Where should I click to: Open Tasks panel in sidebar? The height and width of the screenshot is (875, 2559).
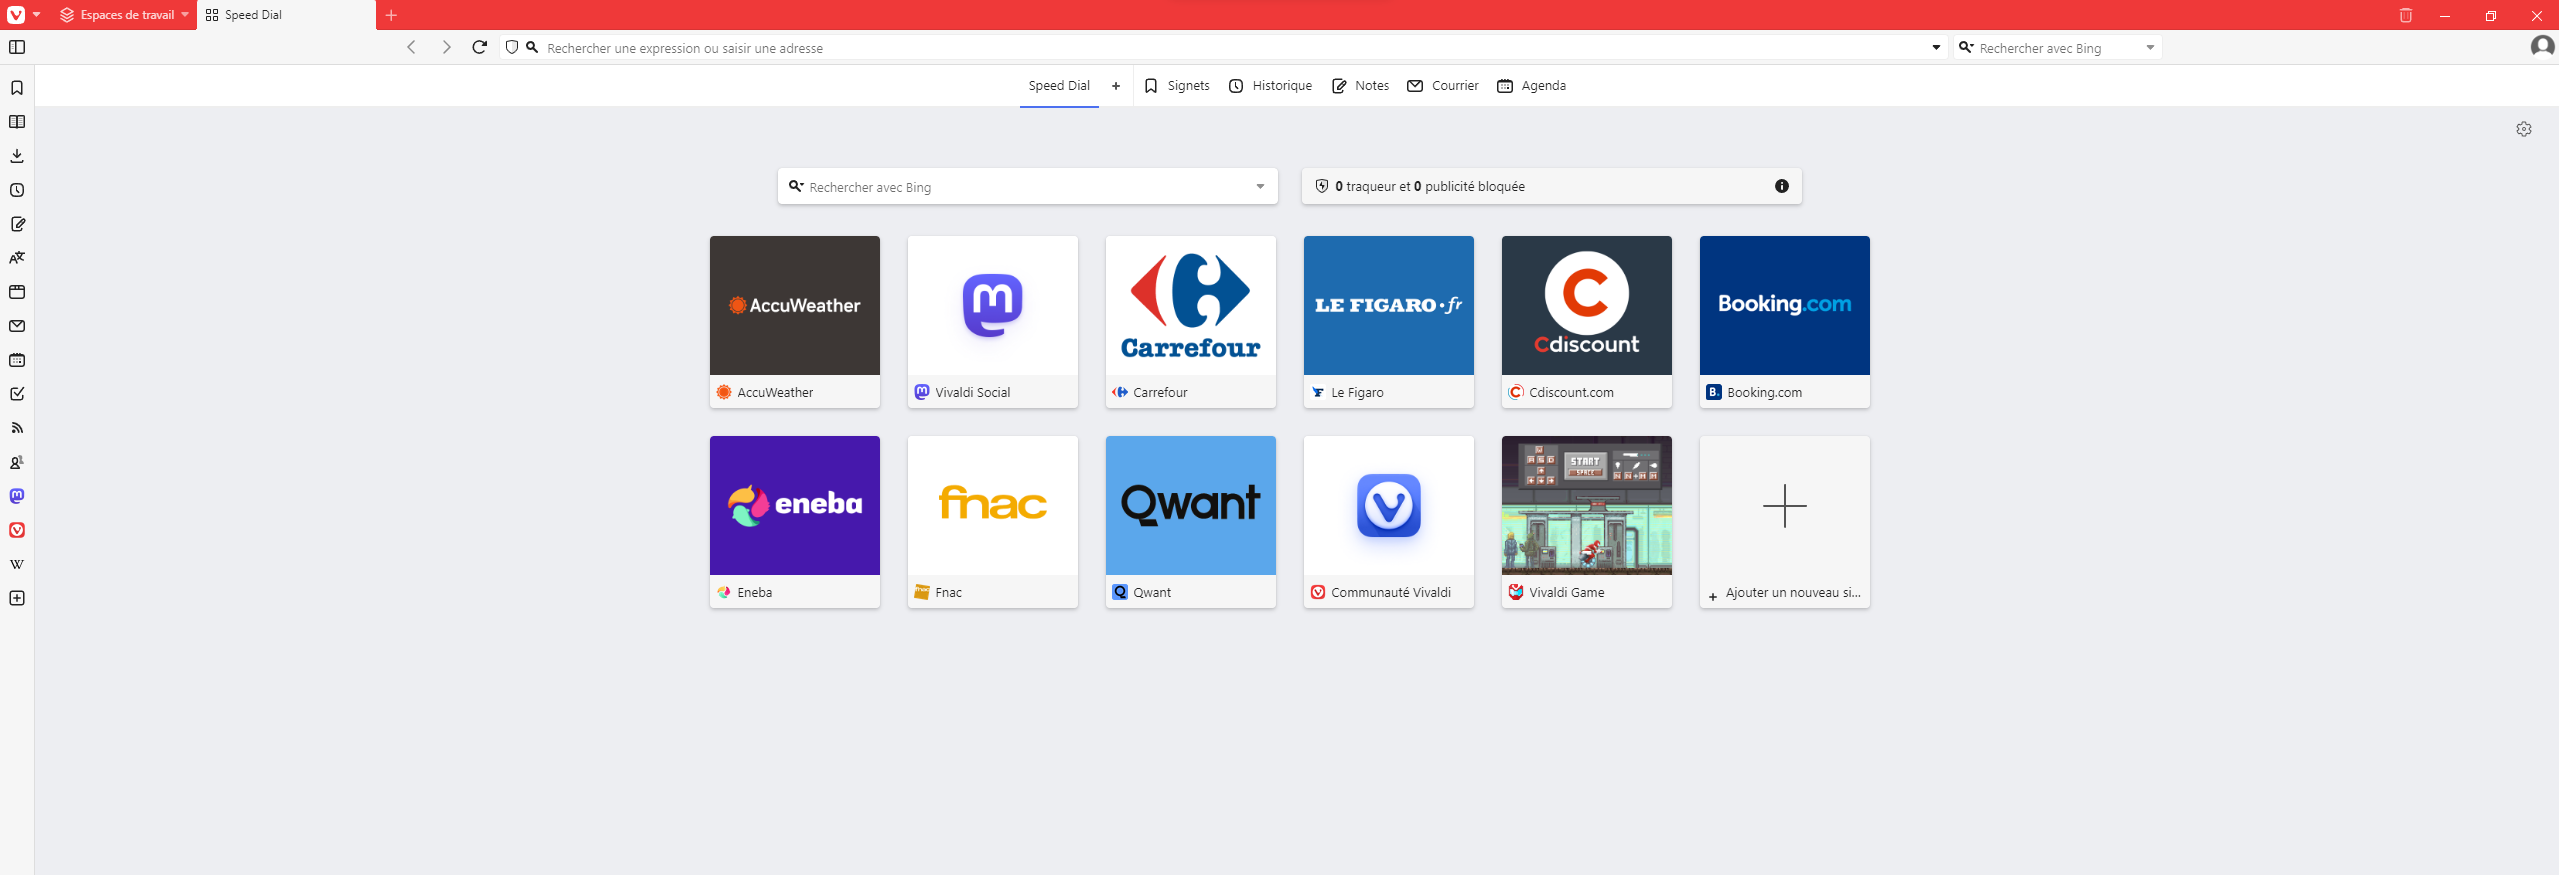point(17,394)
